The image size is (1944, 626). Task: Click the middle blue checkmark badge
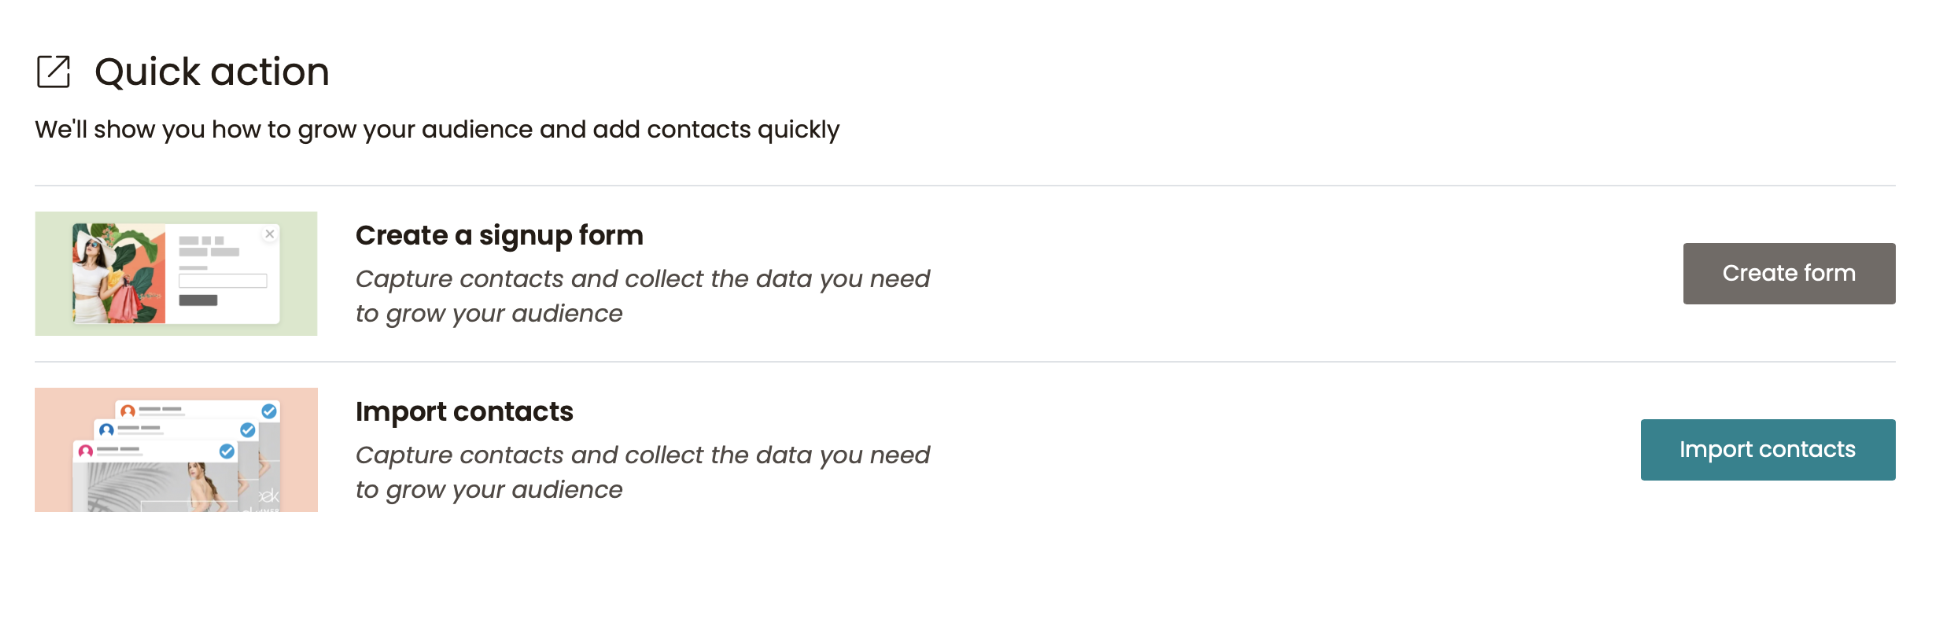248,430
